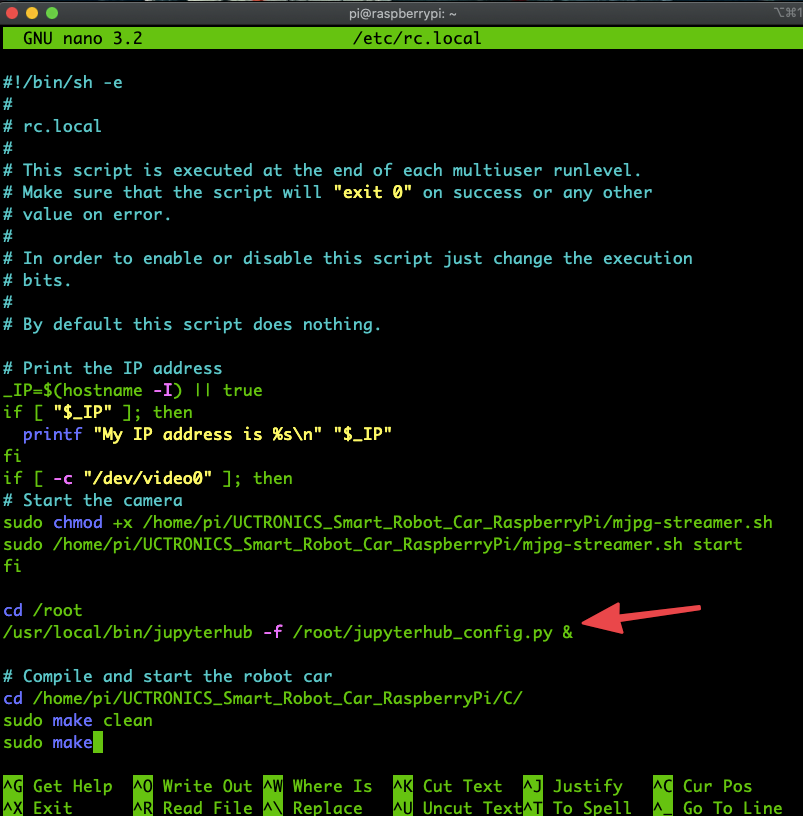Click the ^T To Spell shortcut

[x=578, y=808]
